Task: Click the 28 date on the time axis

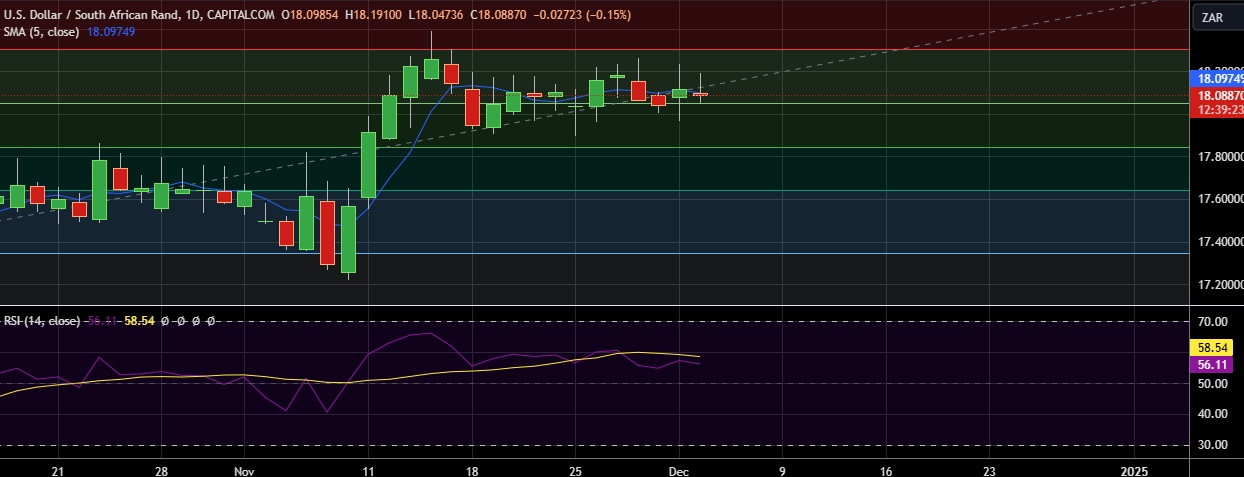Action: click(161, 469)
